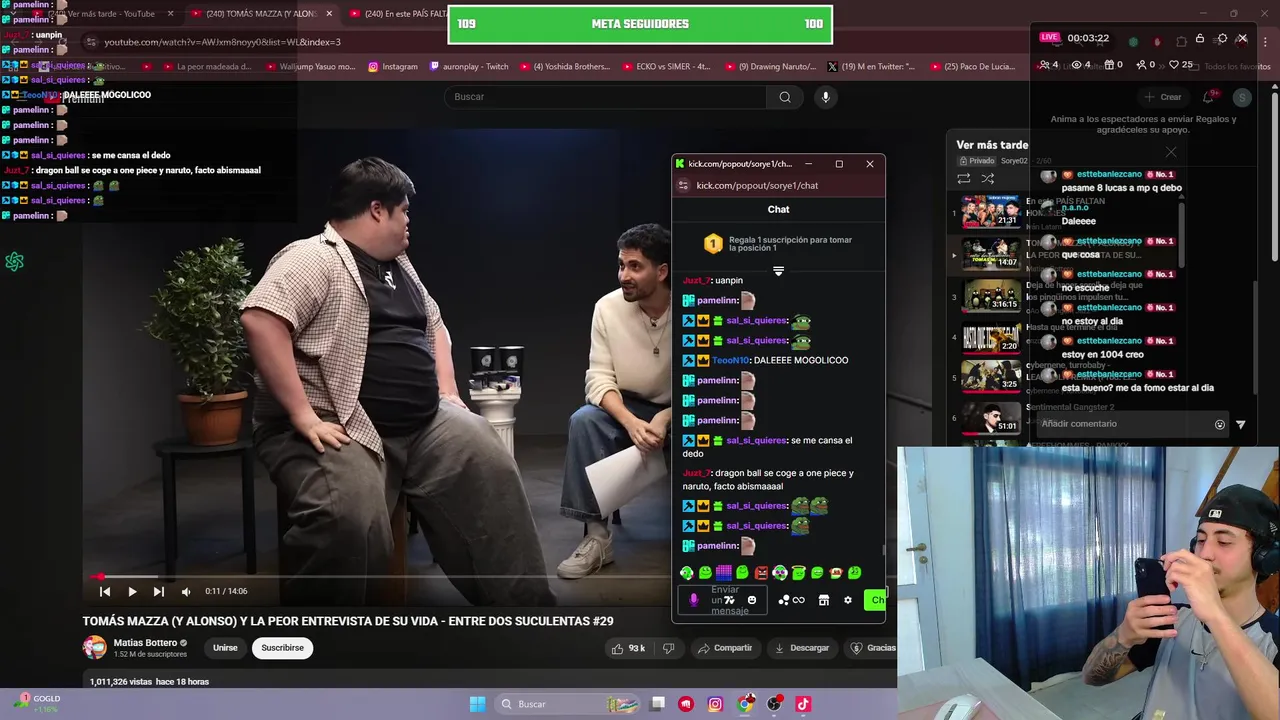
Task: Subscribe with the Suscribirse button
Action: click(282, 648)
